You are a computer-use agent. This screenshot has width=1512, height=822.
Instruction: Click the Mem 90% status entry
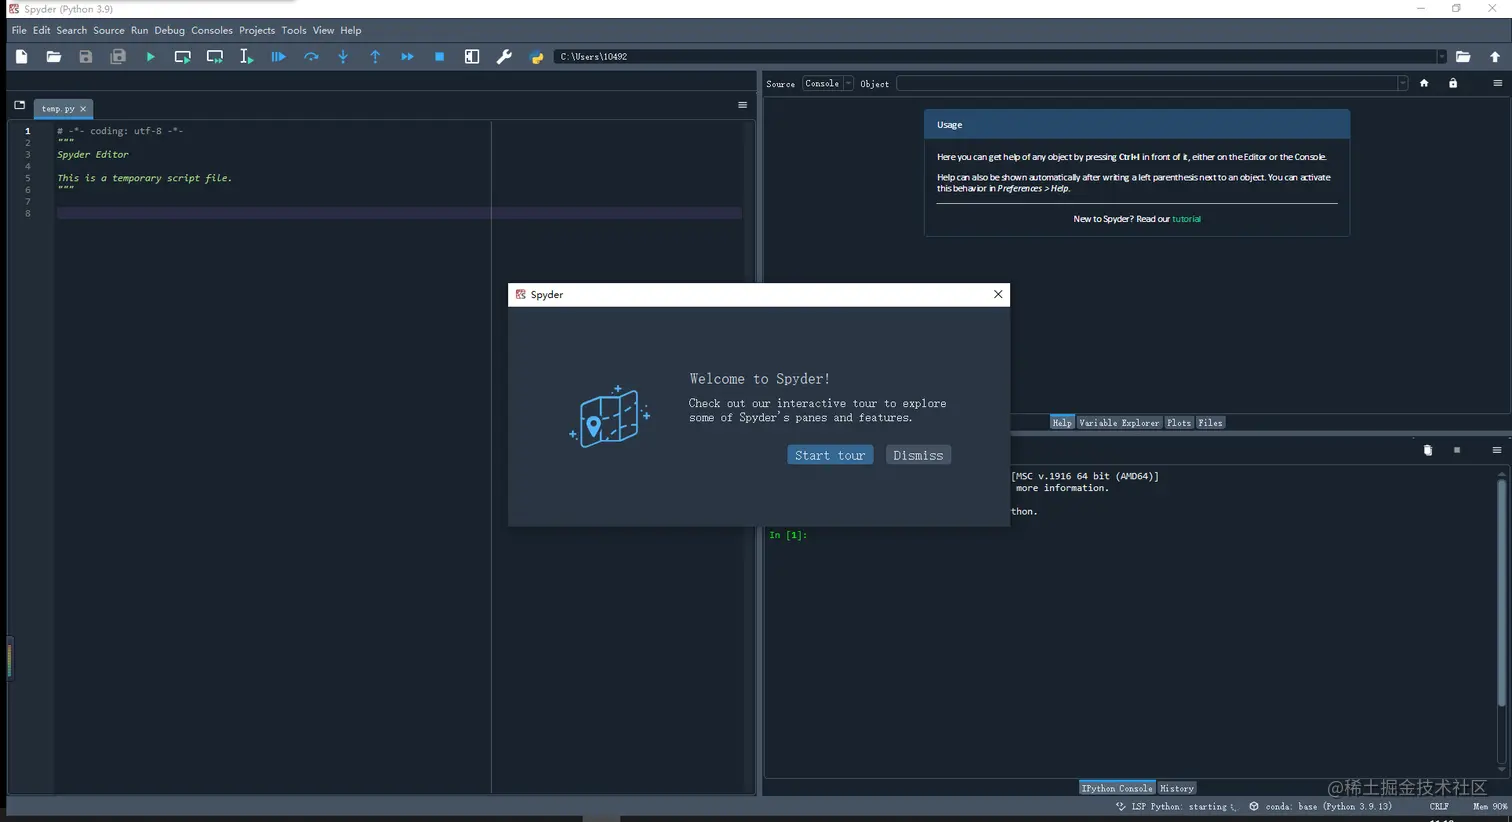click(x=1489, y=806)
